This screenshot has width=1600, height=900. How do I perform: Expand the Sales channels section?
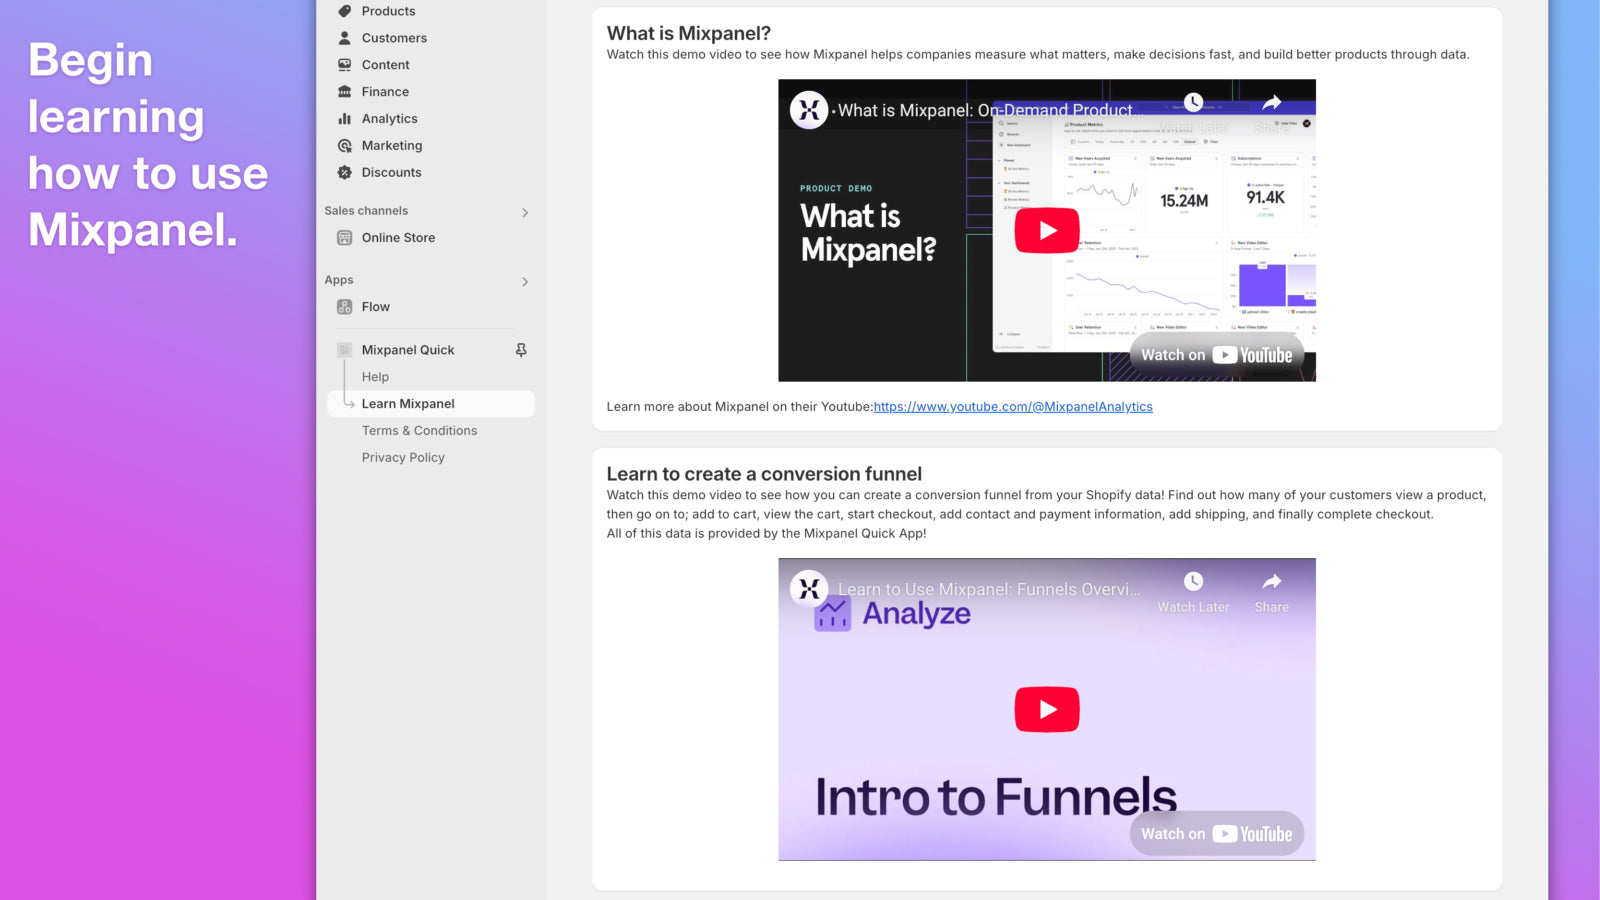click(x=524, y=212)
